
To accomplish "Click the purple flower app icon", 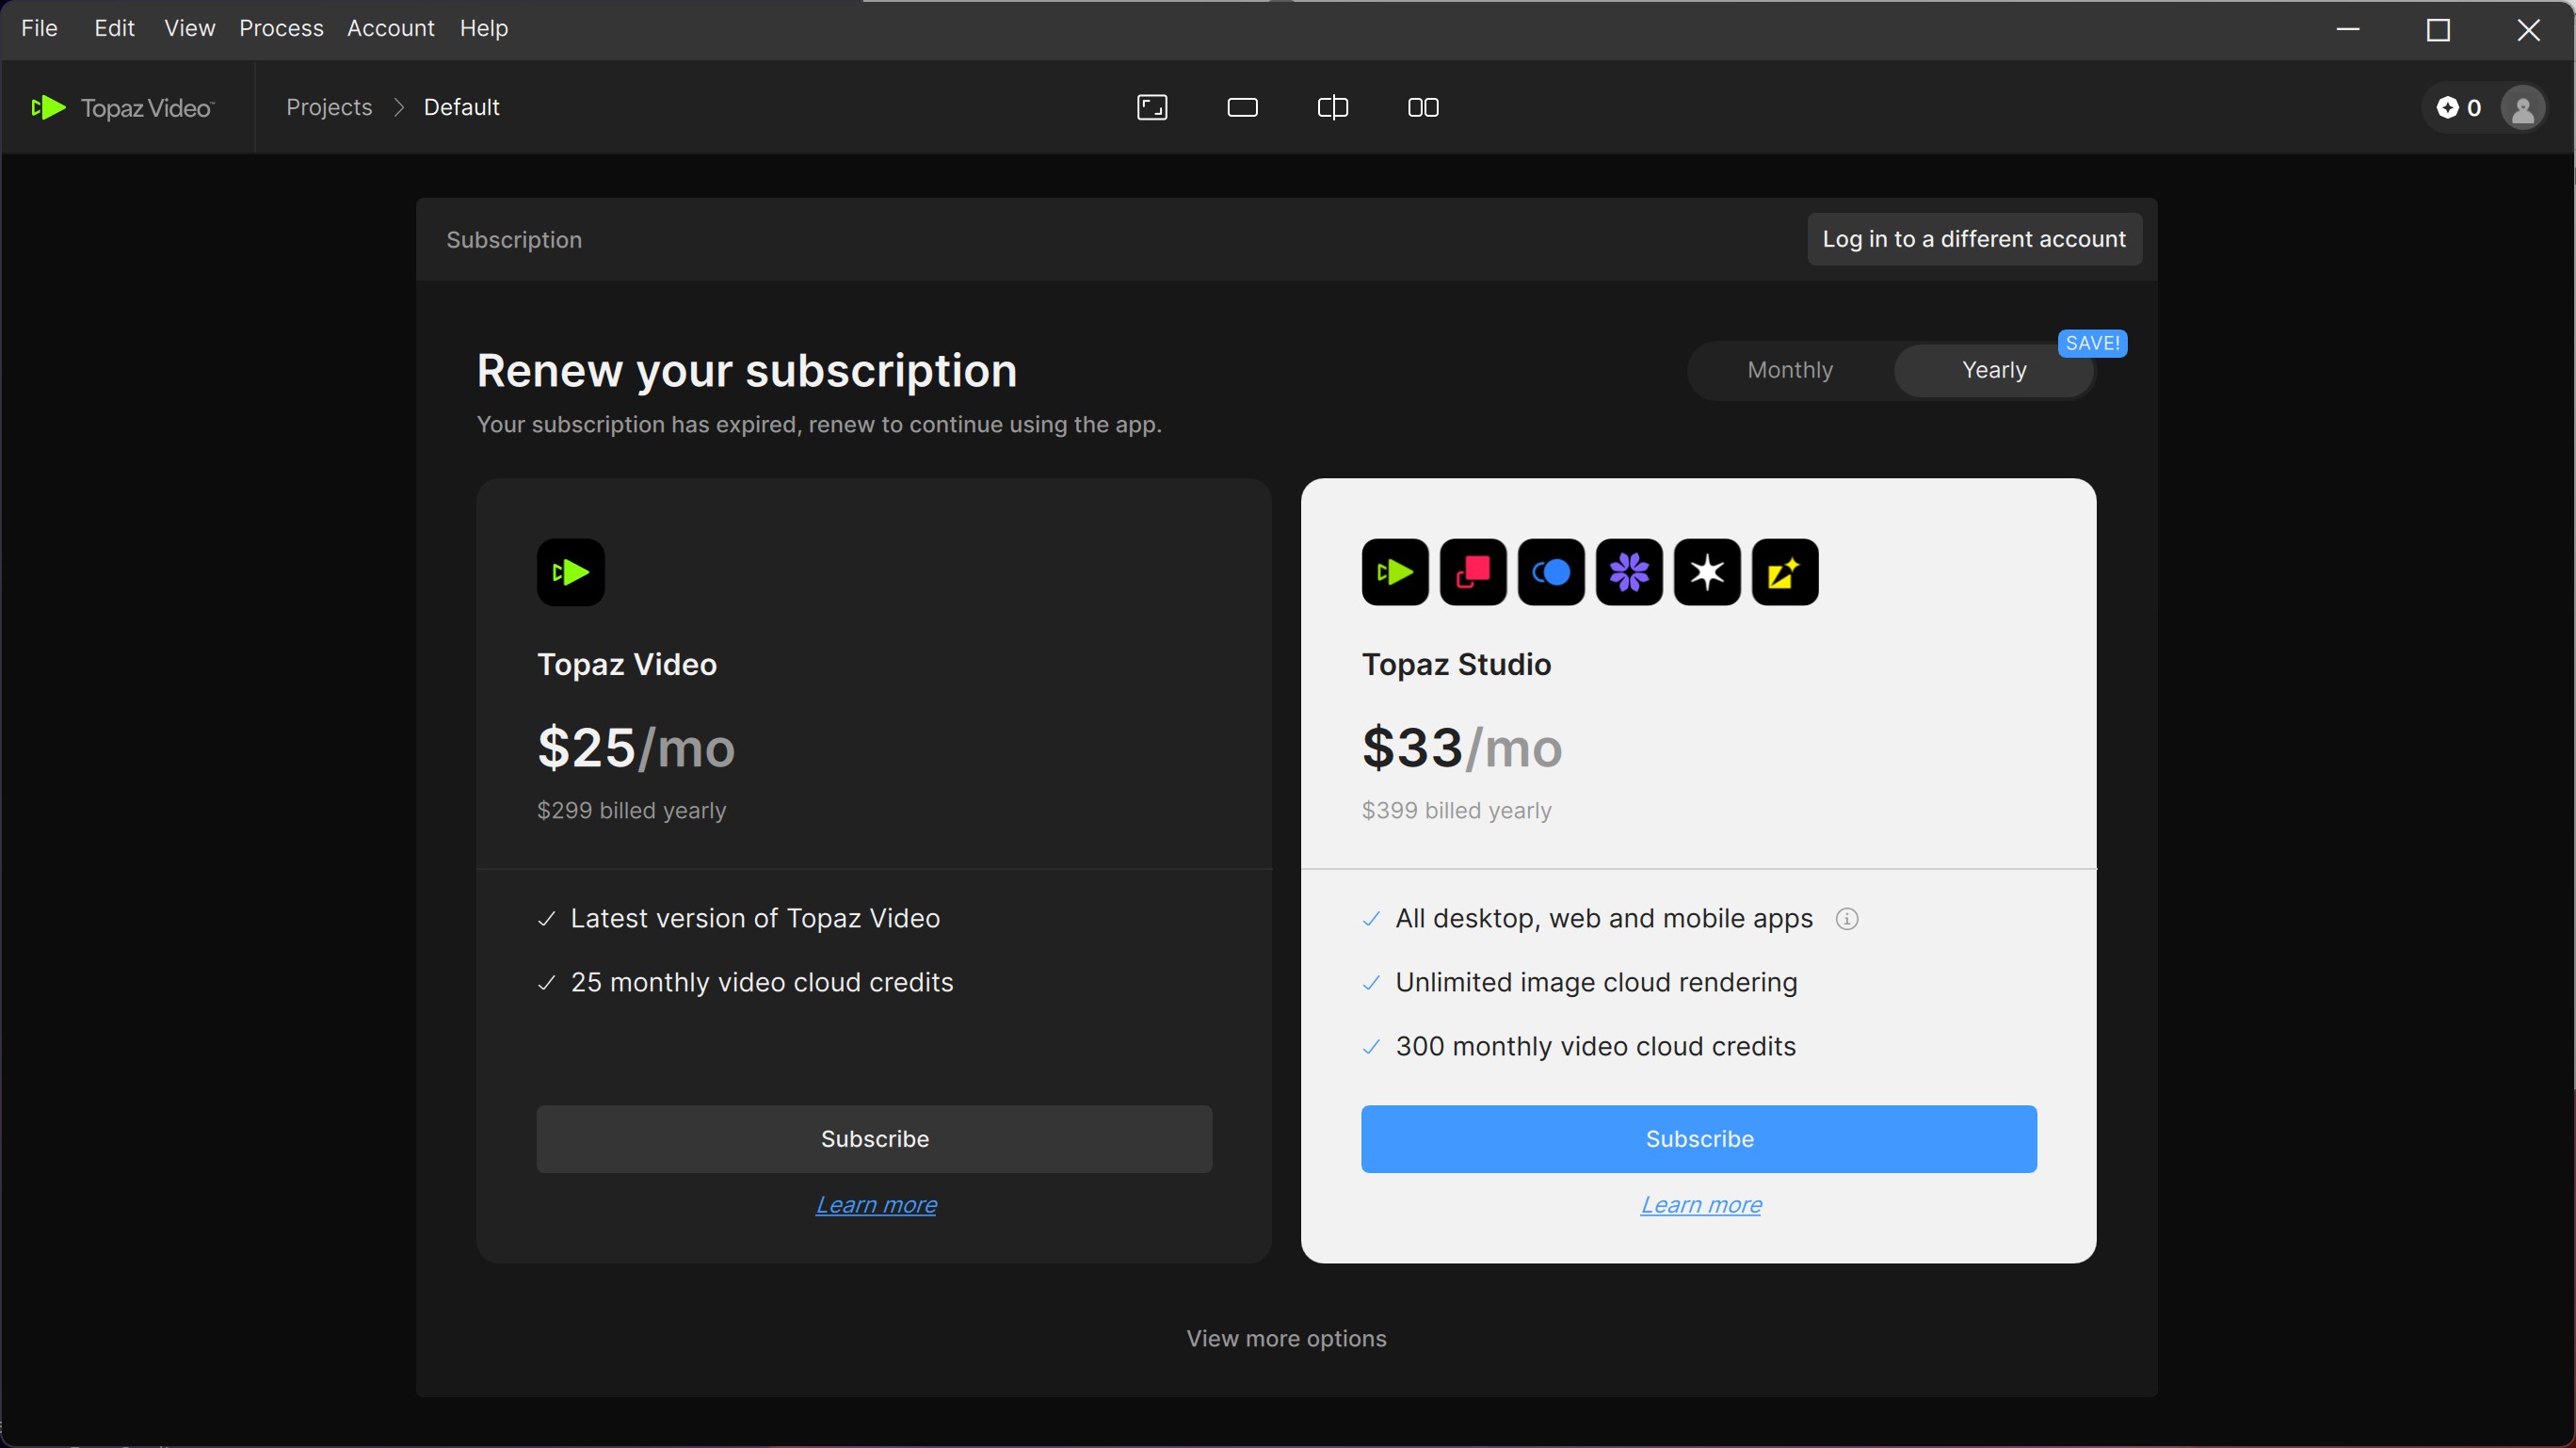I will 1628,572.
